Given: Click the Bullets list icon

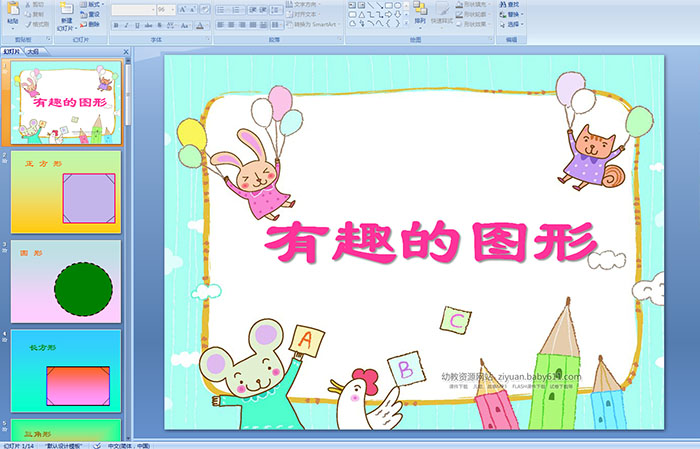Looking at the screenshot, I should click(221, 10).
